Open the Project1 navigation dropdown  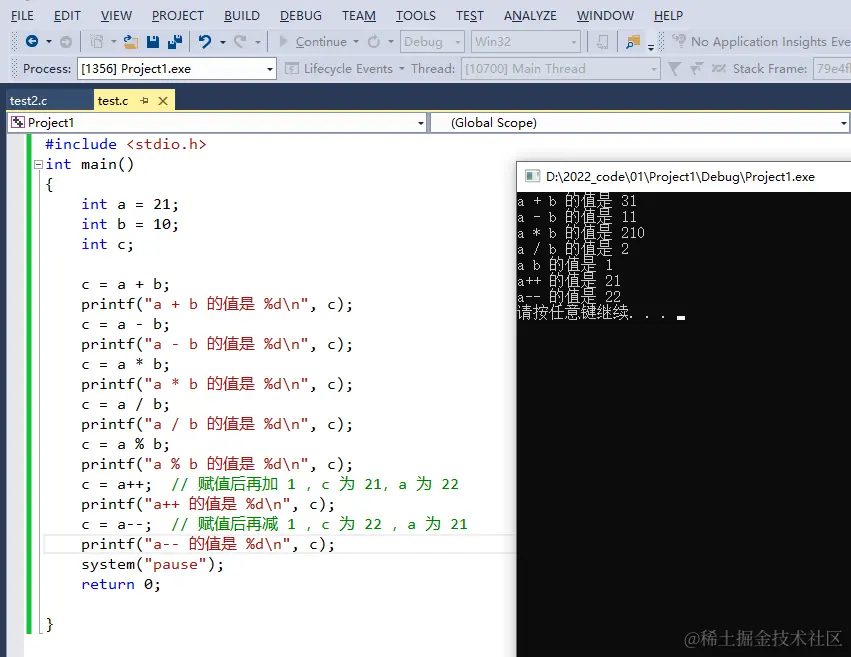[217, 123]
